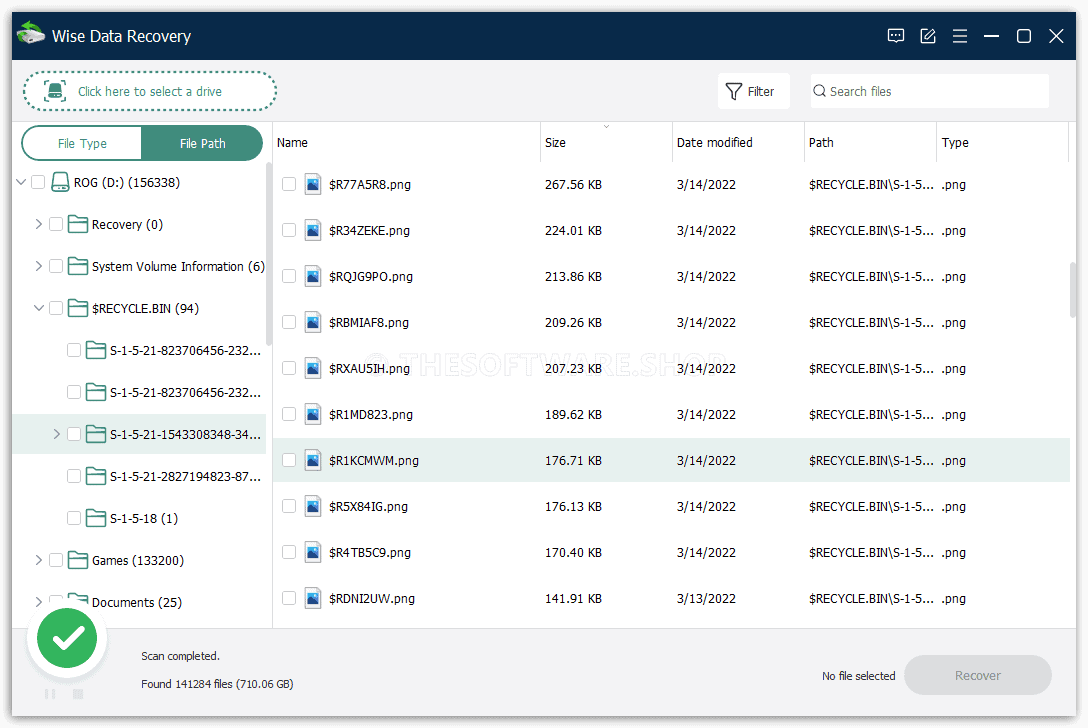
Task: Open the feedback chat icon in title bar
Action: coord(896,36)
